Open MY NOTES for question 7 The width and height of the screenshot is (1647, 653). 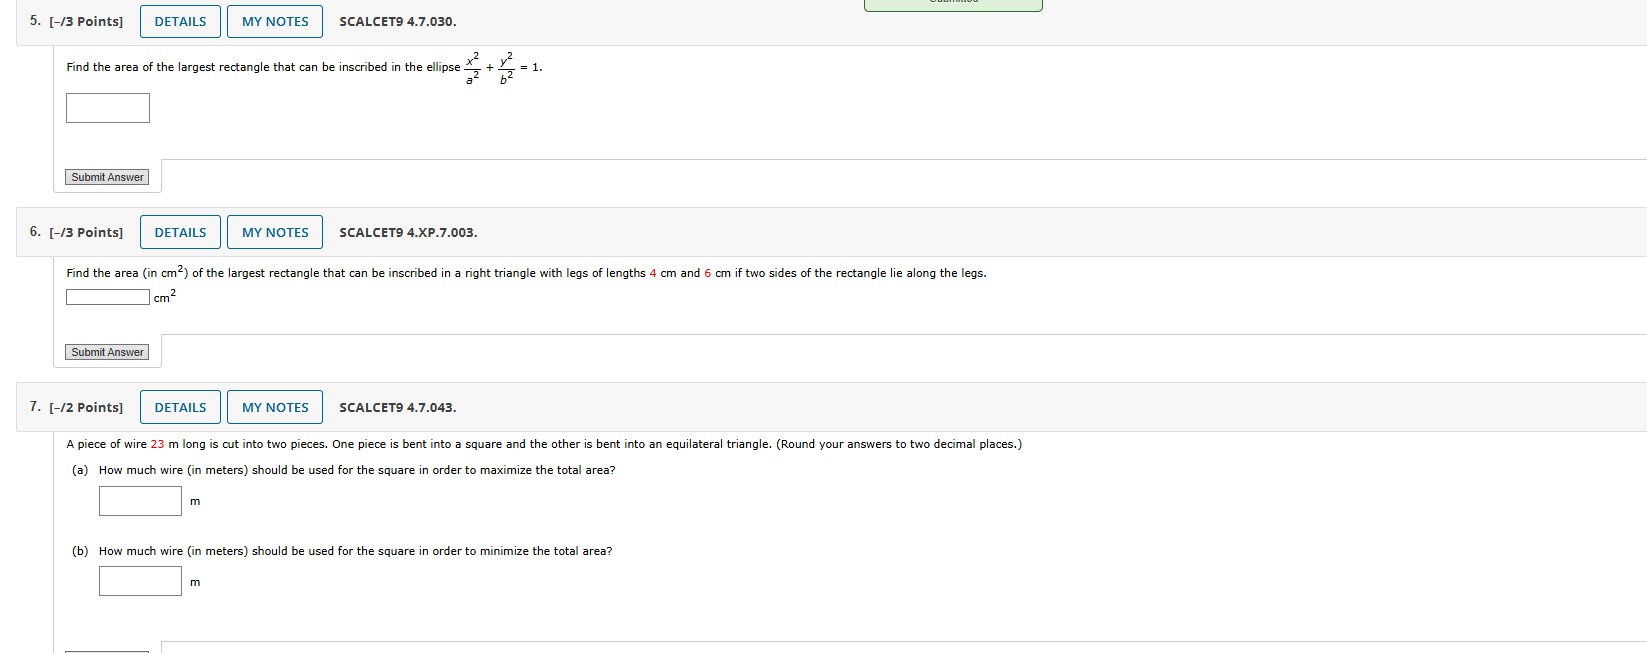point(275,408)
